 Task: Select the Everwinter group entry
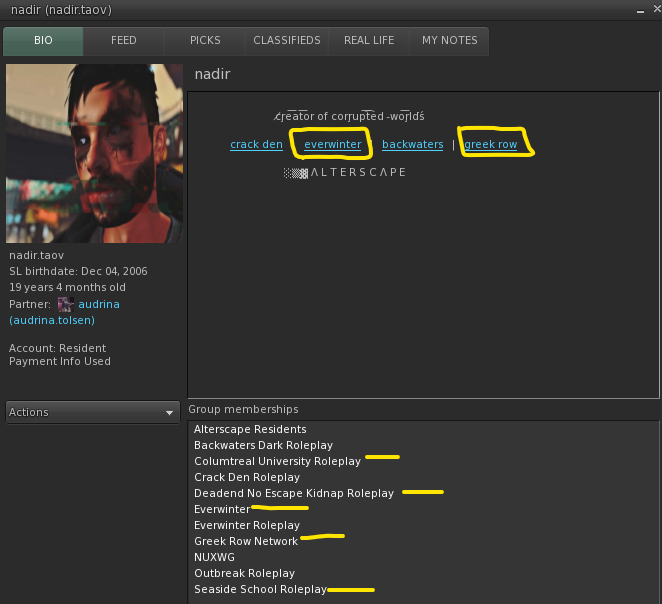tap(222, 509)
